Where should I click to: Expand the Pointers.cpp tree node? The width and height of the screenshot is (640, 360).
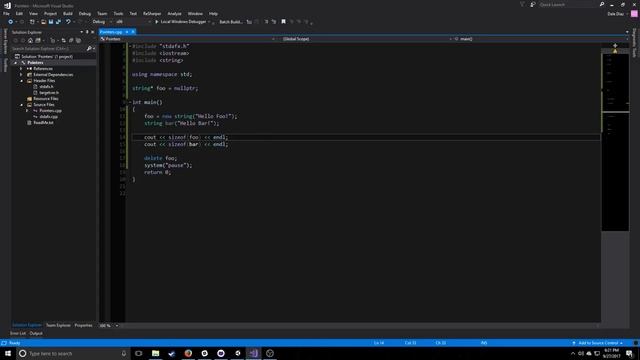click(27, 111)
